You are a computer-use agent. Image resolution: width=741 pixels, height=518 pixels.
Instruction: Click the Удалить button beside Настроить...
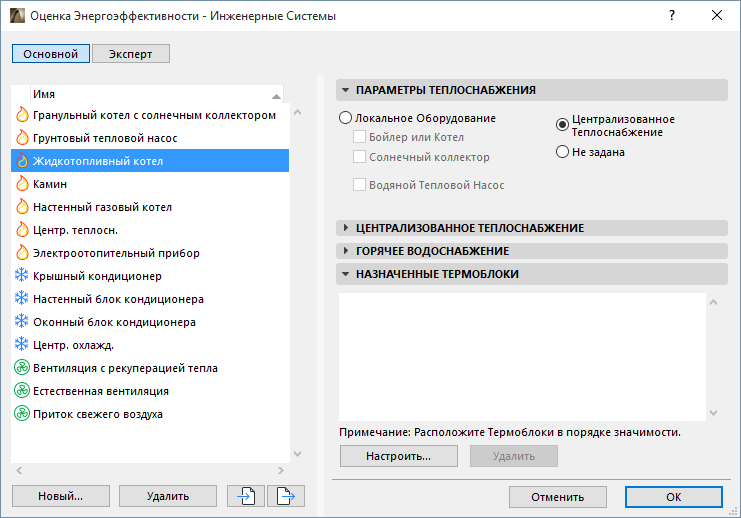tap(514, 456)
